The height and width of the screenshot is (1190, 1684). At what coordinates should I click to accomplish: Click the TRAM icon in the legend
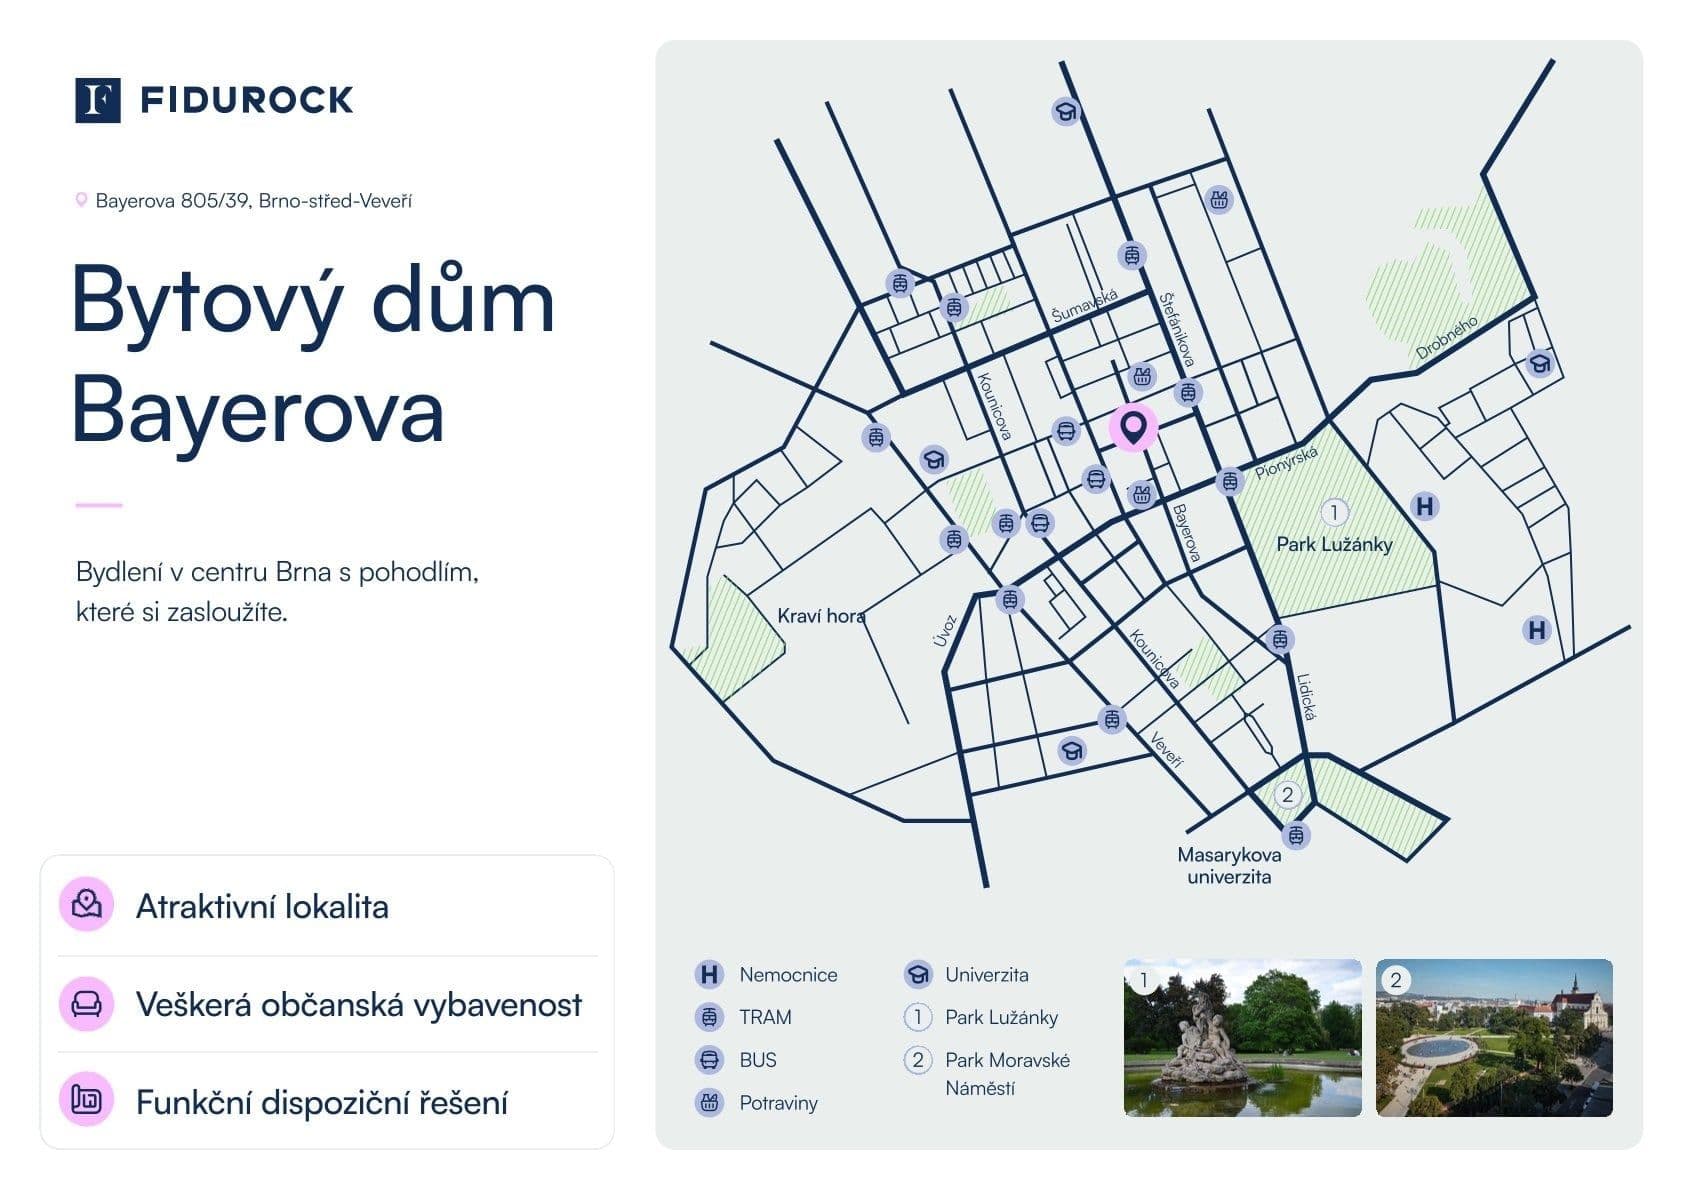pyautogui.click(x=709, y=1017)
